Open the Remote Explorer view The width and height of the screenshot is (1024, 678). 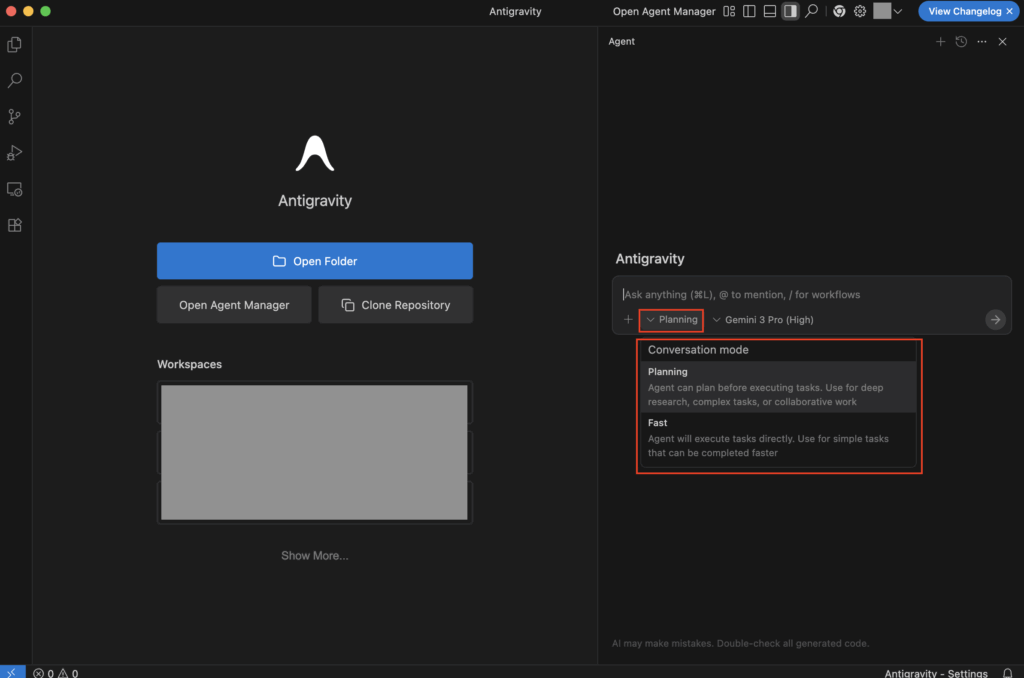15,189
